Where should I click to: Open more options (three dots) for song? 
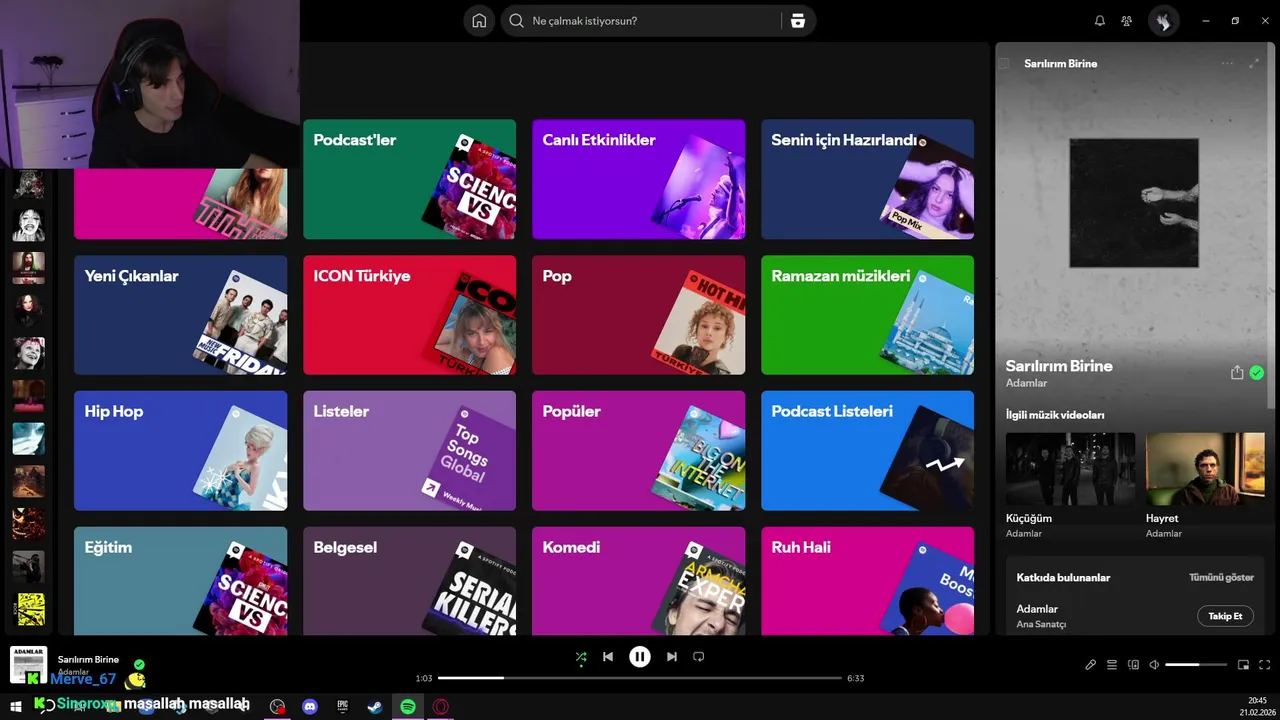[1227, 63]
